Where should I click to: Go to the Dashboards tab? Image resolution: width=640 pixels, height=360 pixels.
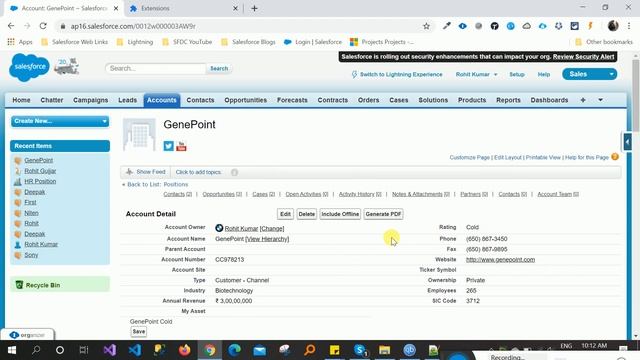(549, 100)
